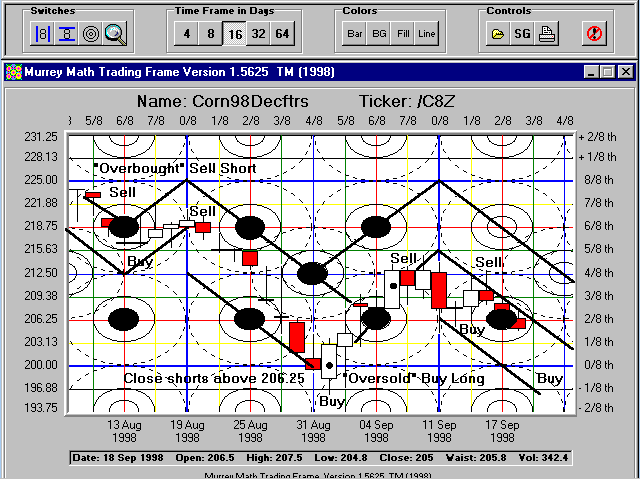Click the bottom status bar with date info
640x480 pixels.
[x=319, y=457]
